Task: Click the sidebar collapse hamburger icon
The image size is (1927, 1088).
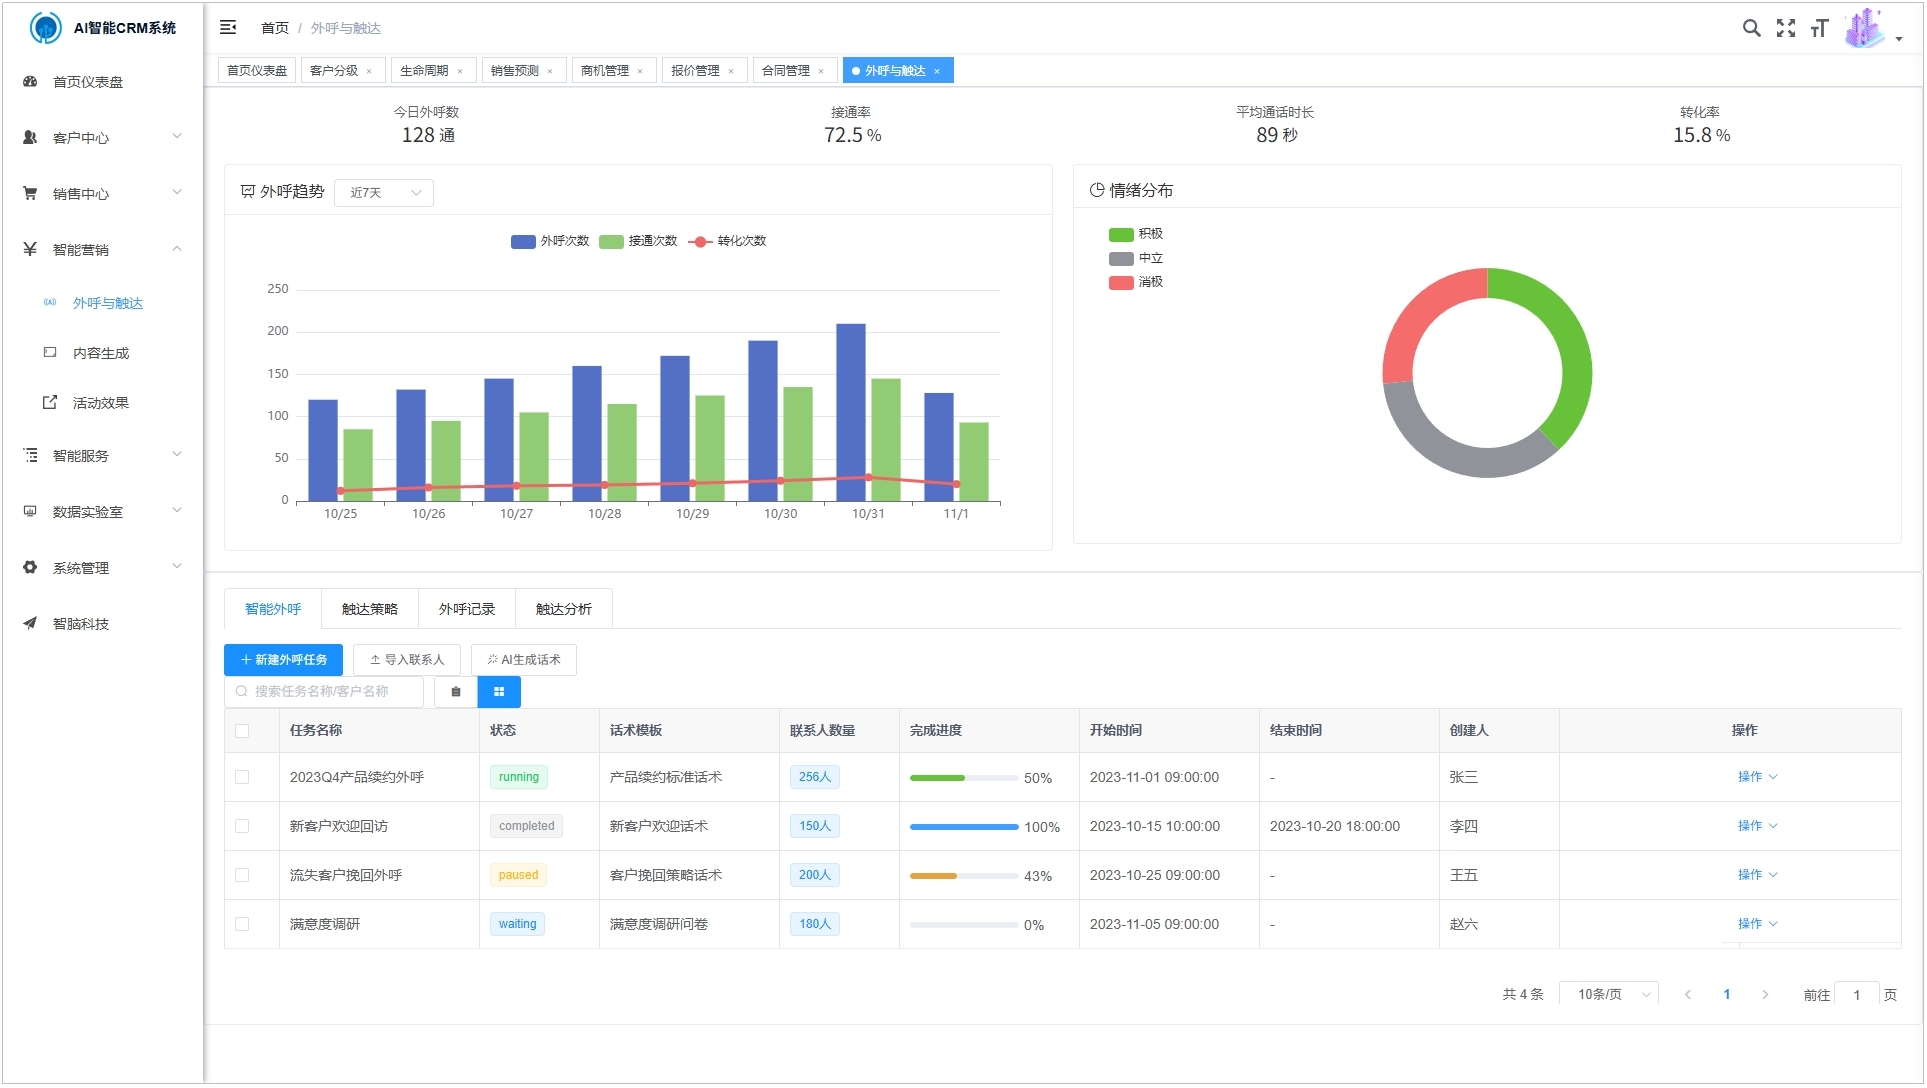Action: pyautogui.click(x=228, y=28)
